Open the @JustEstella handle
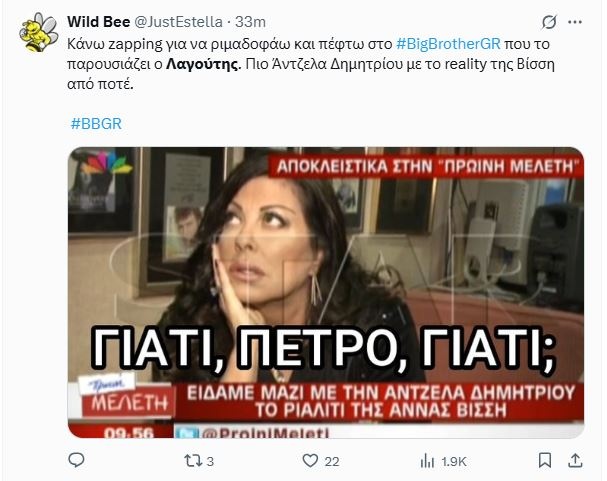607x481 pixels. (x=178, y=22)
